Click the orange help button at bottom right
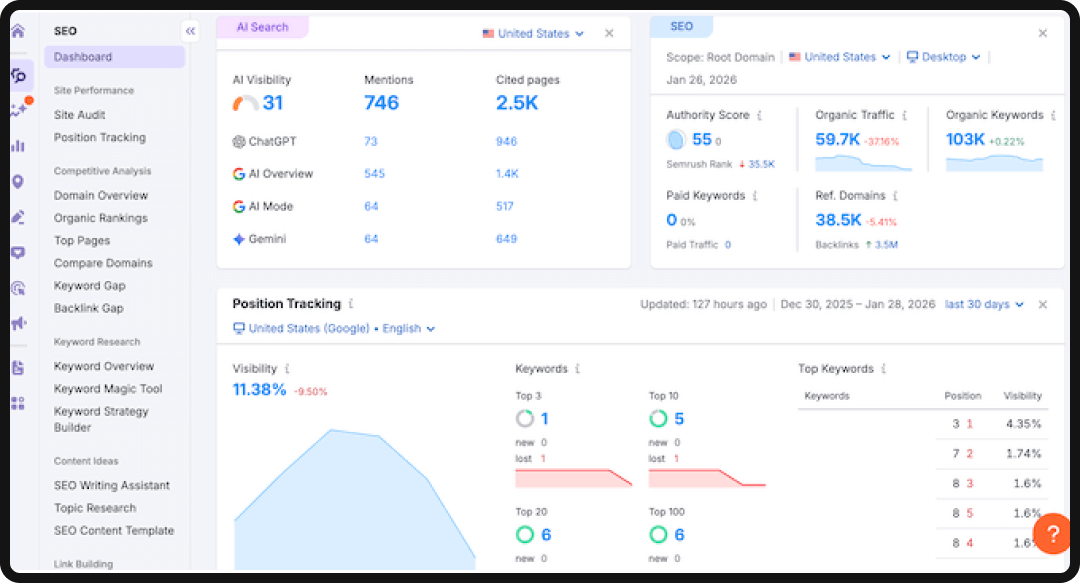 tap(1052, 534)
